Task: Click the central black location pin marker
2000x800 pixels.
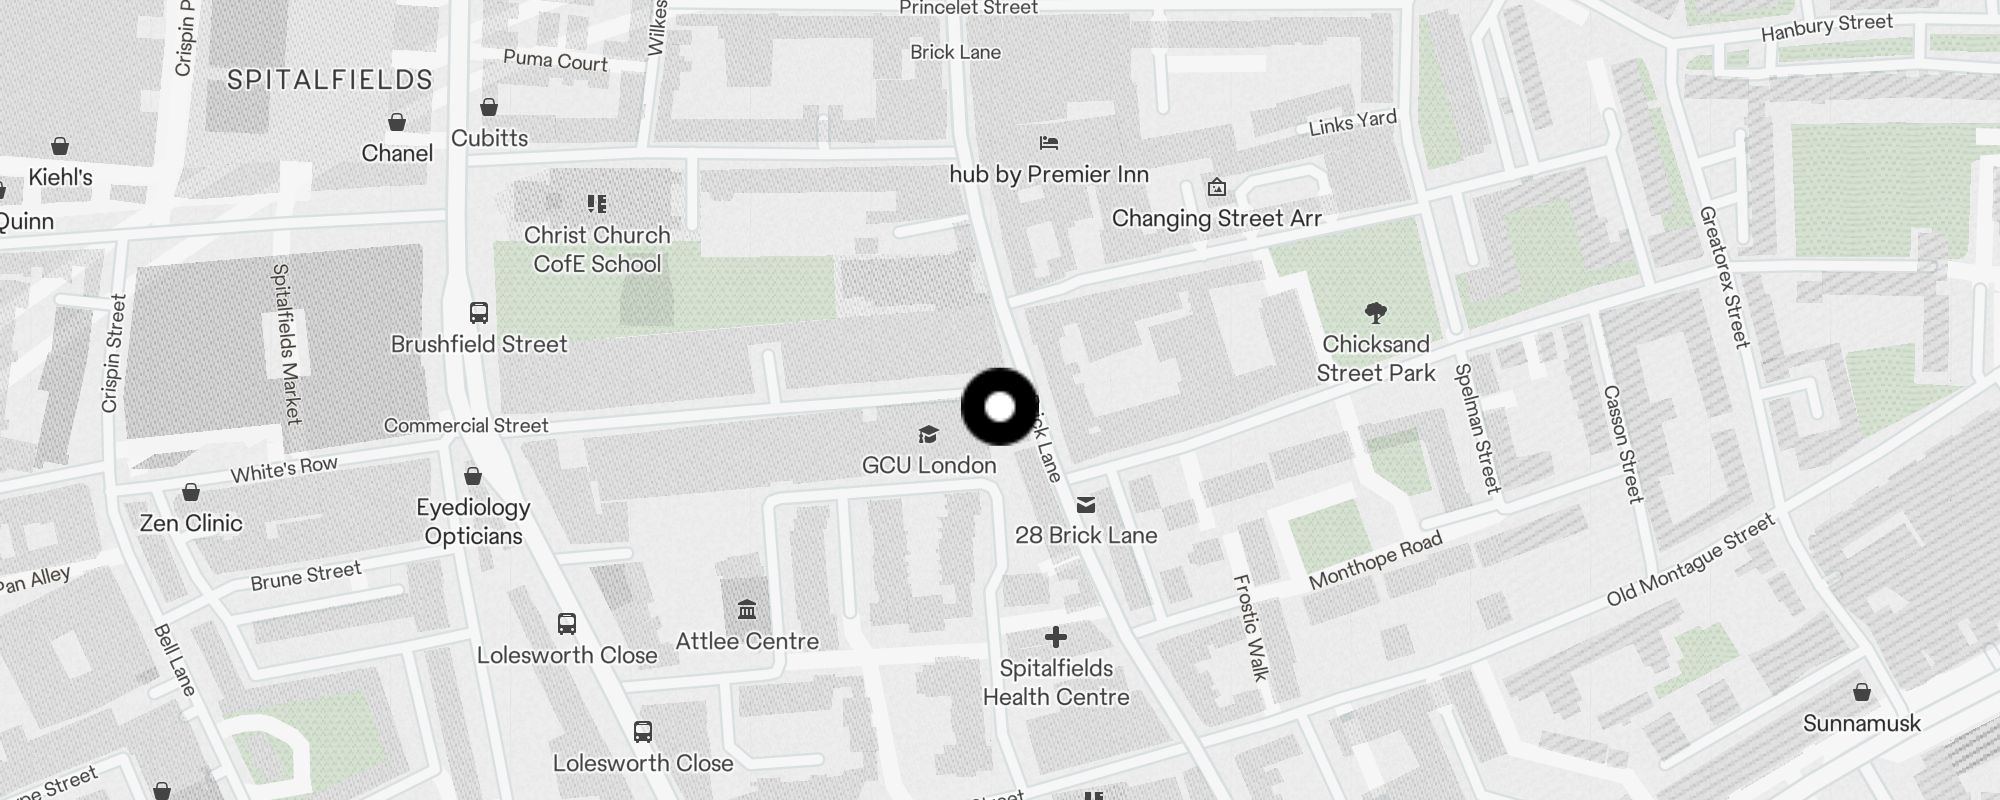Action: click(x=1000, y=407)
